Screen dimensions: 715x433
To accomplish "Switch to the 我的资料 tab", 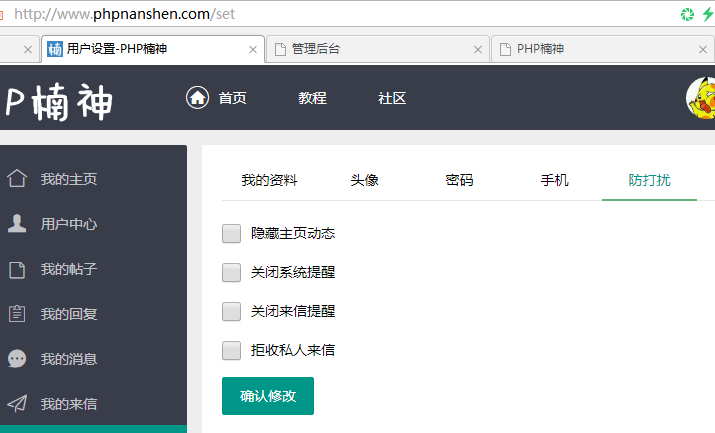I will (269, 180).
